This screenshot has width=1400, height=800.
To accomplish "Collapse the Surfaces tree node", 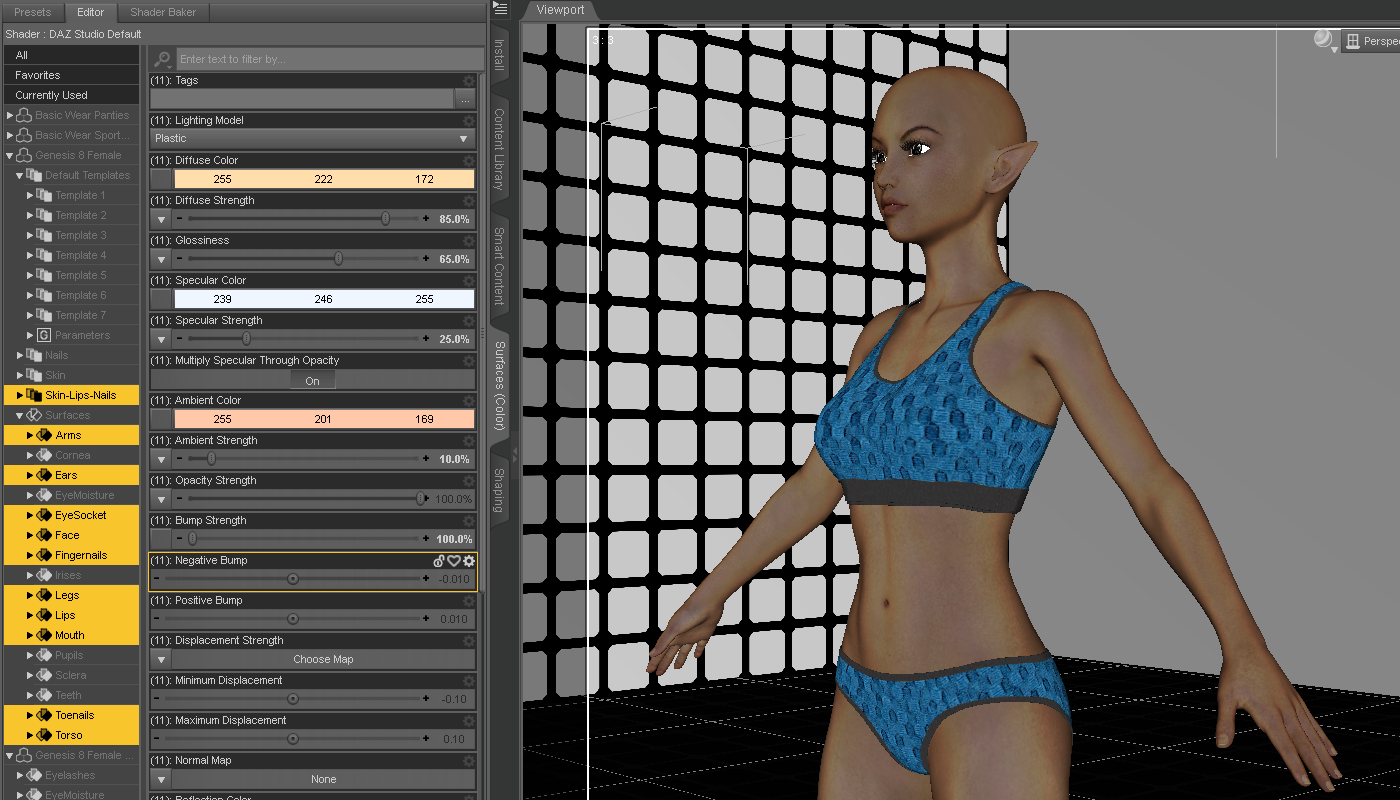I will click(x=20, y=415).
